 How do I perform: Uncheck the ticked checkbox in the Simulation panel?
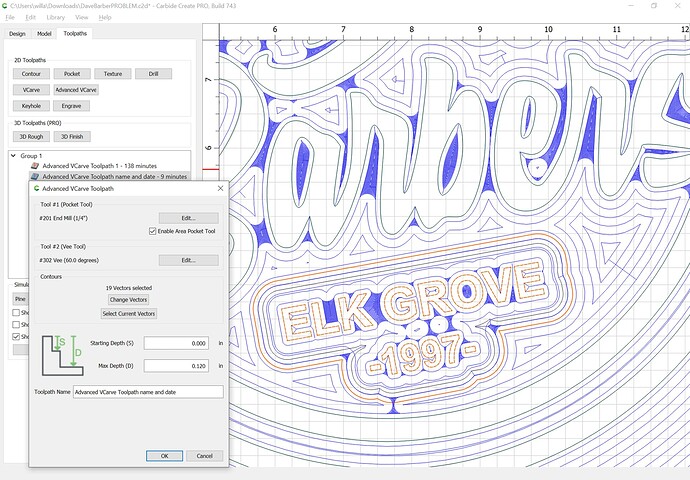point(17,337)
